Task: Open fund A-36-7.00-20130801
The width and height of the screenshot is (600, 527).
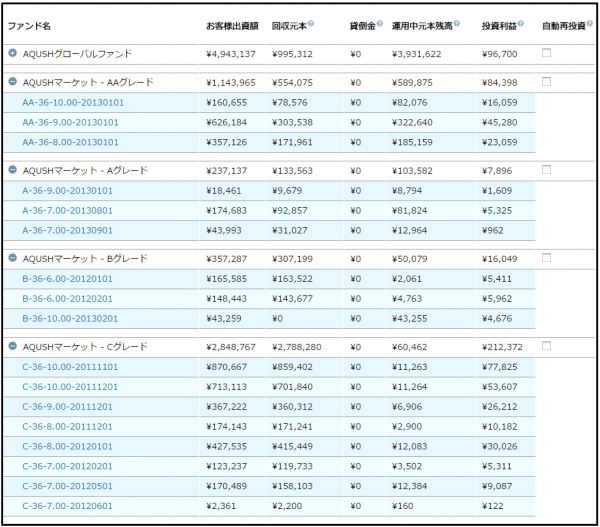Action: (68, 210)
